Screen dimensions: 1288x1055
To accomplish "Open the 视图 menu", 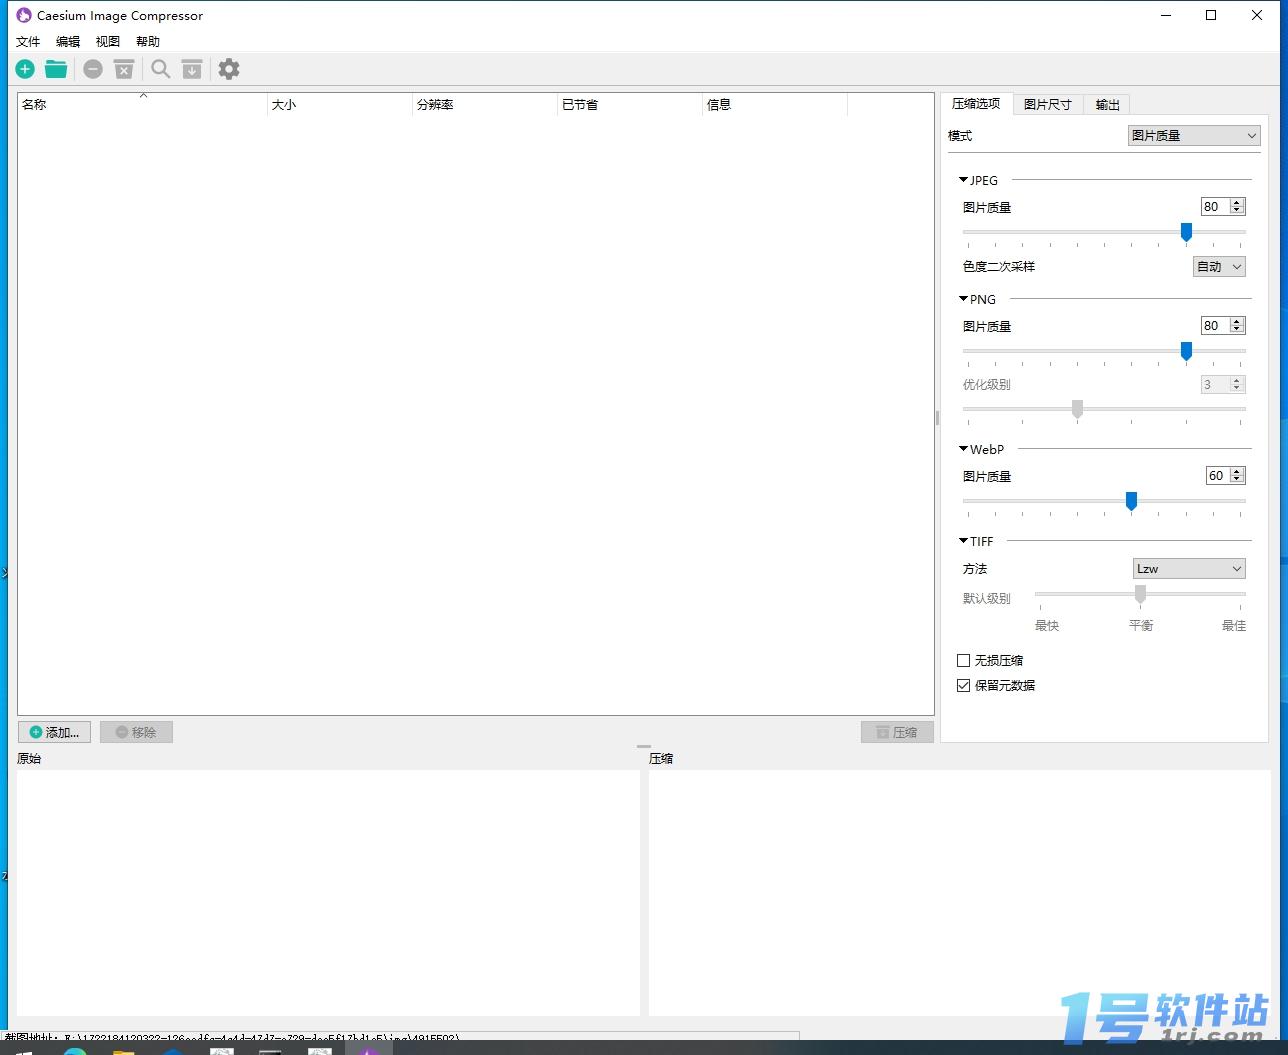I will point(108,41).
